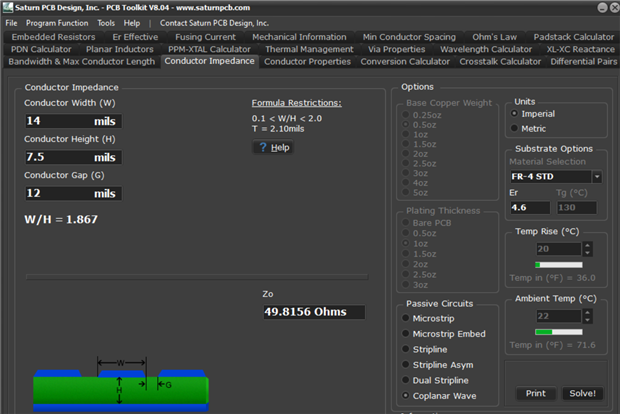Click the Conductor Height input field
The height and width of the screenshot is (414, 620).
click(x=74, y=157)
